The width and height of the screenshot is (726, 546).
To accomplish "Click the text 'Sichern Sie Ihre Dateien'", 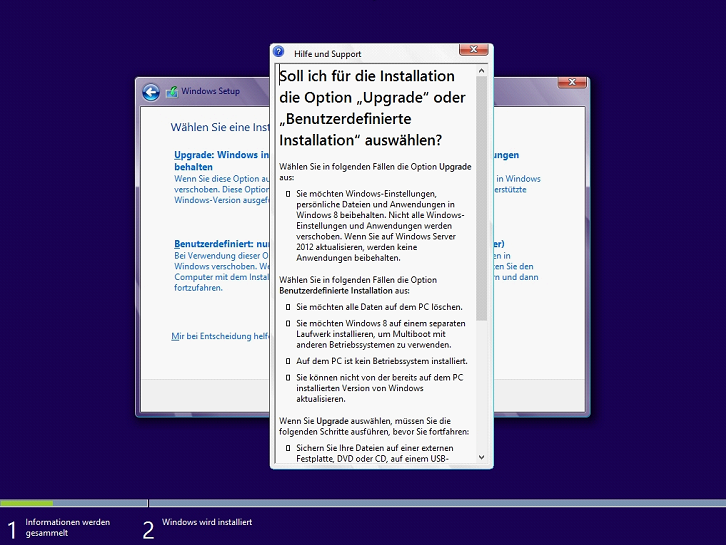I will [375, 453].
